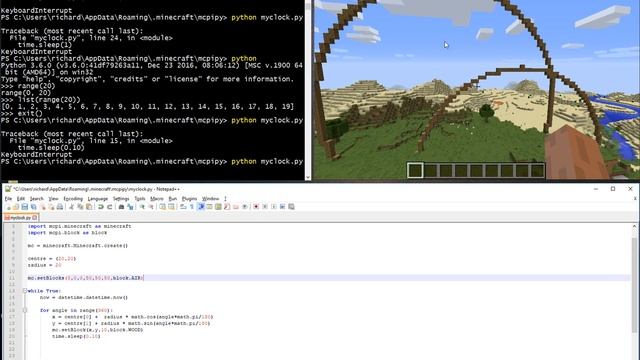Image resolution: width=640 pixels, height=360 pixels.
Task: Toggle synchronize horizontal scrolling icon
Action: [x=171, y=207]
